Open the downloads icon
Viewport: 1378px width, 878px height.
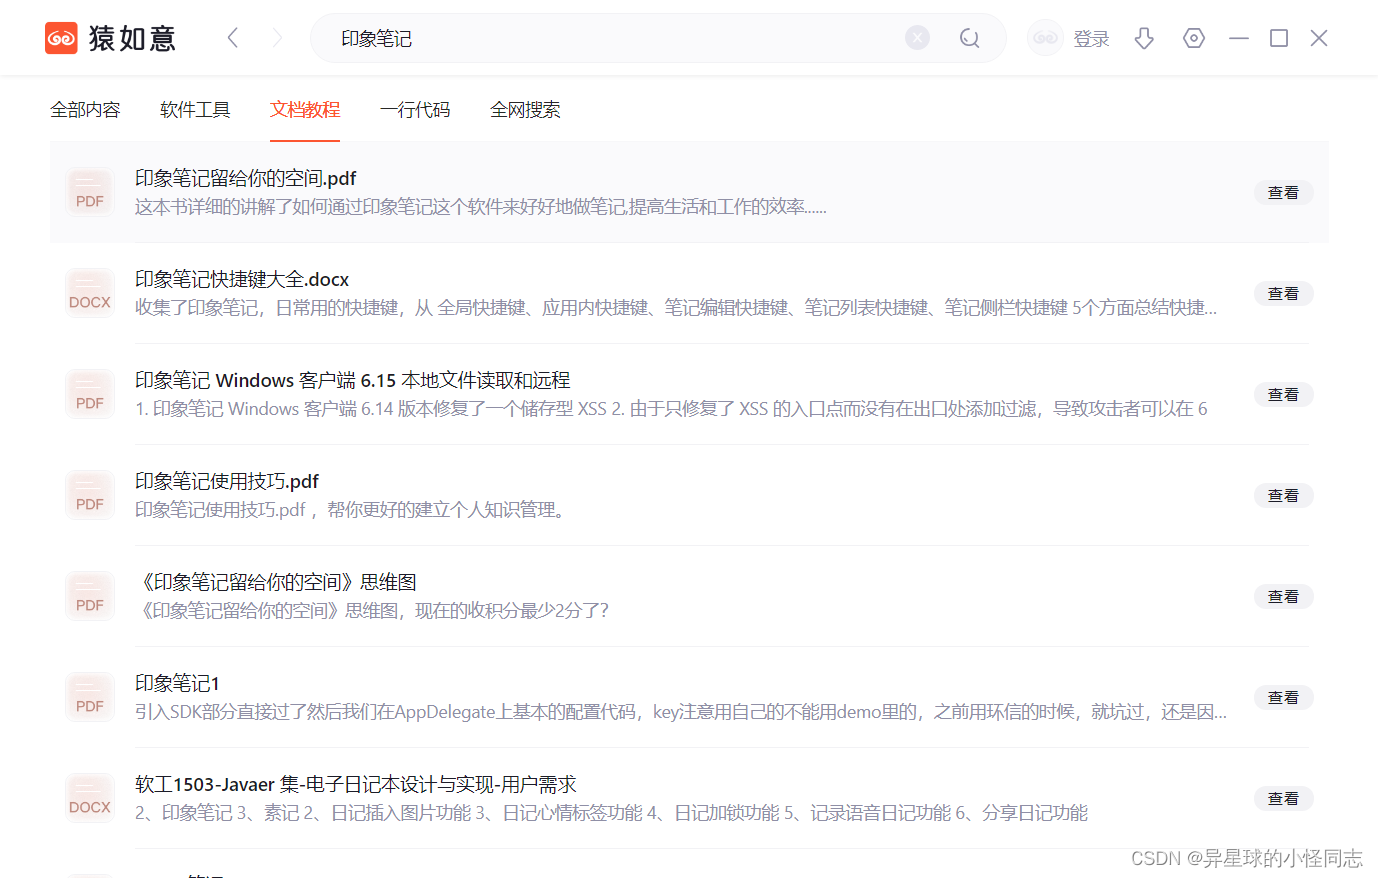[x=1144, y=38]
